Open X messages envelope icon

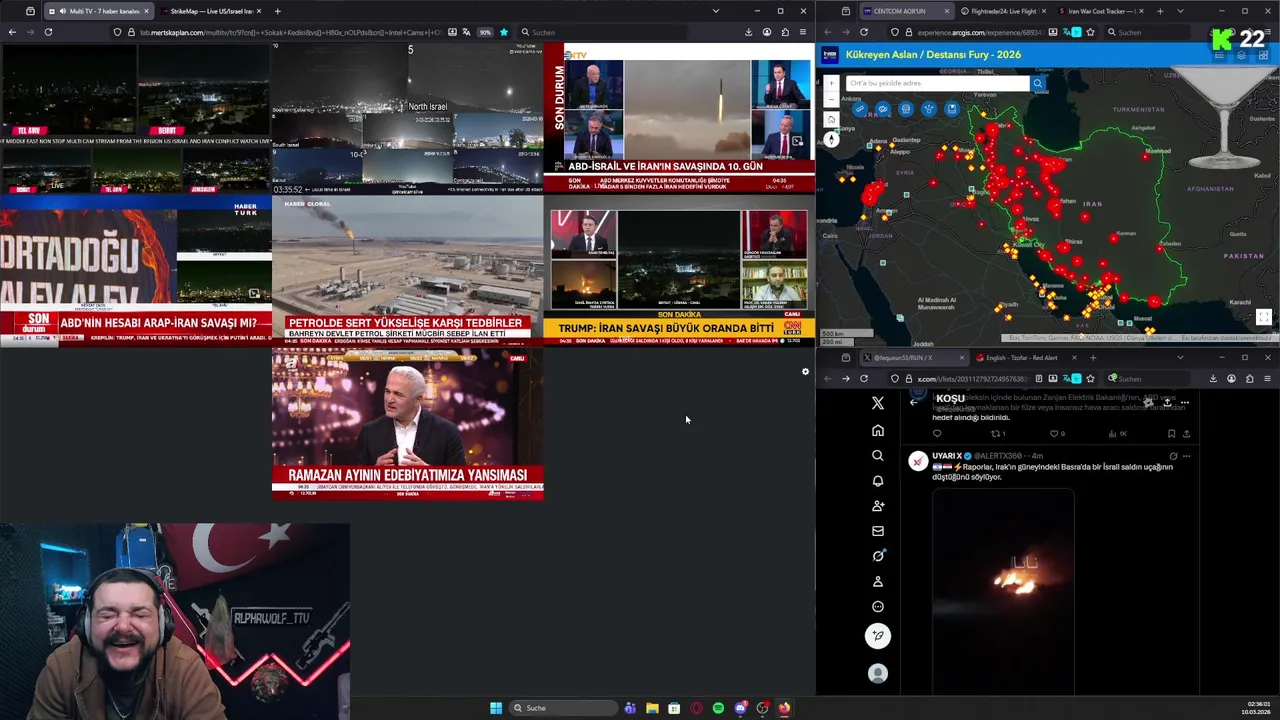tap(878, 531)
